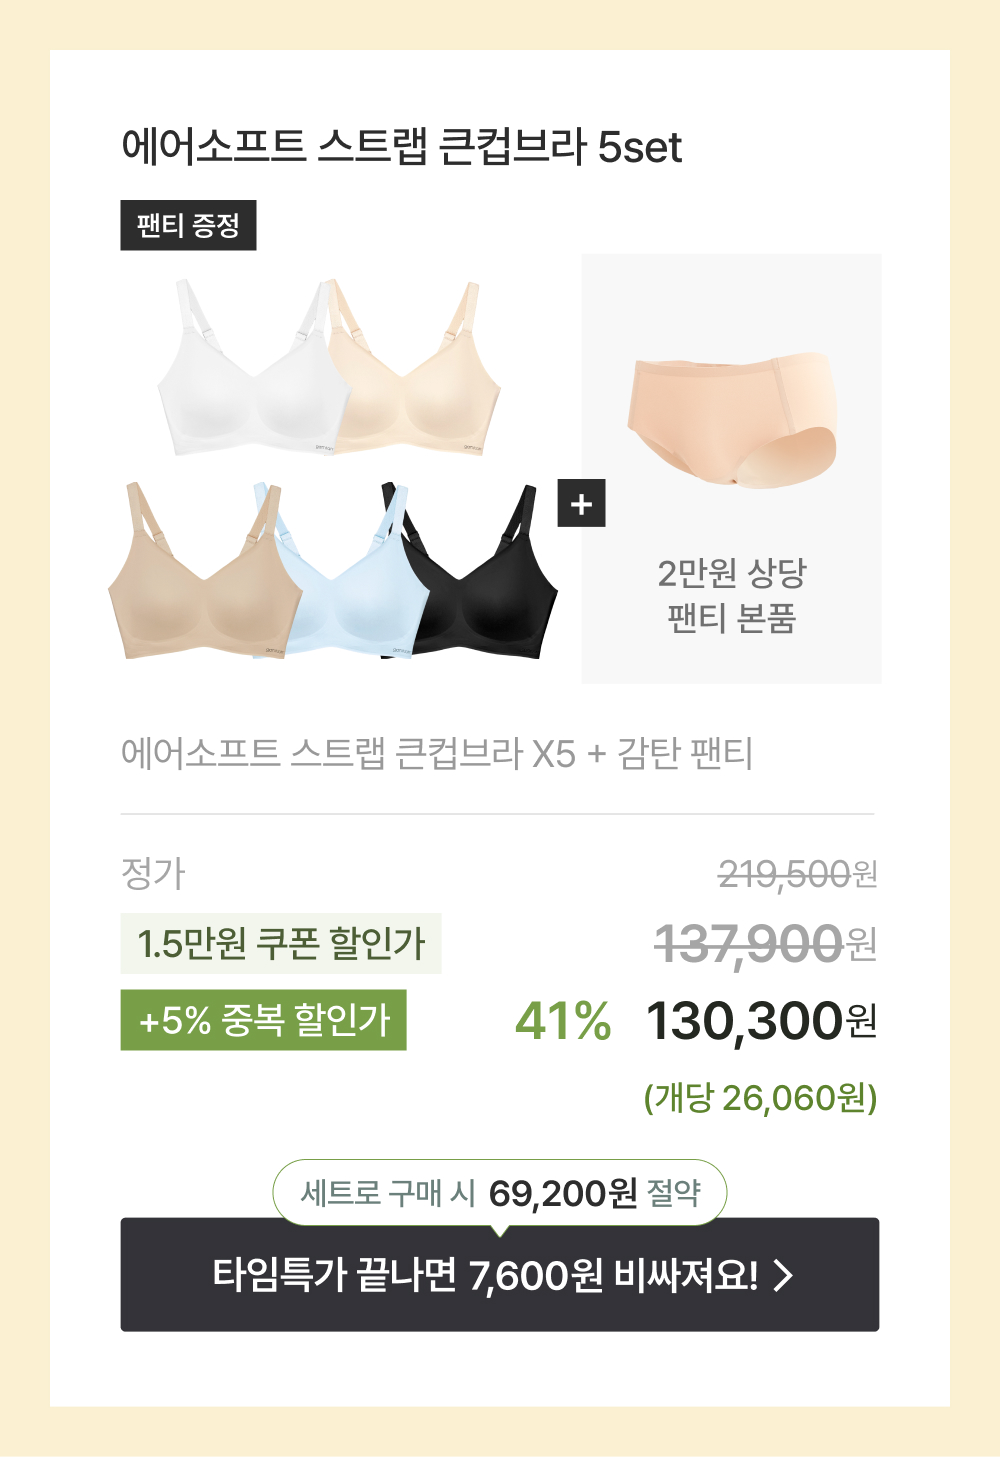Click the 세트로 구매 시 69,200원 절약 bubble
Viewport: 1000px width, 1457px height.
click(500, 1192)
